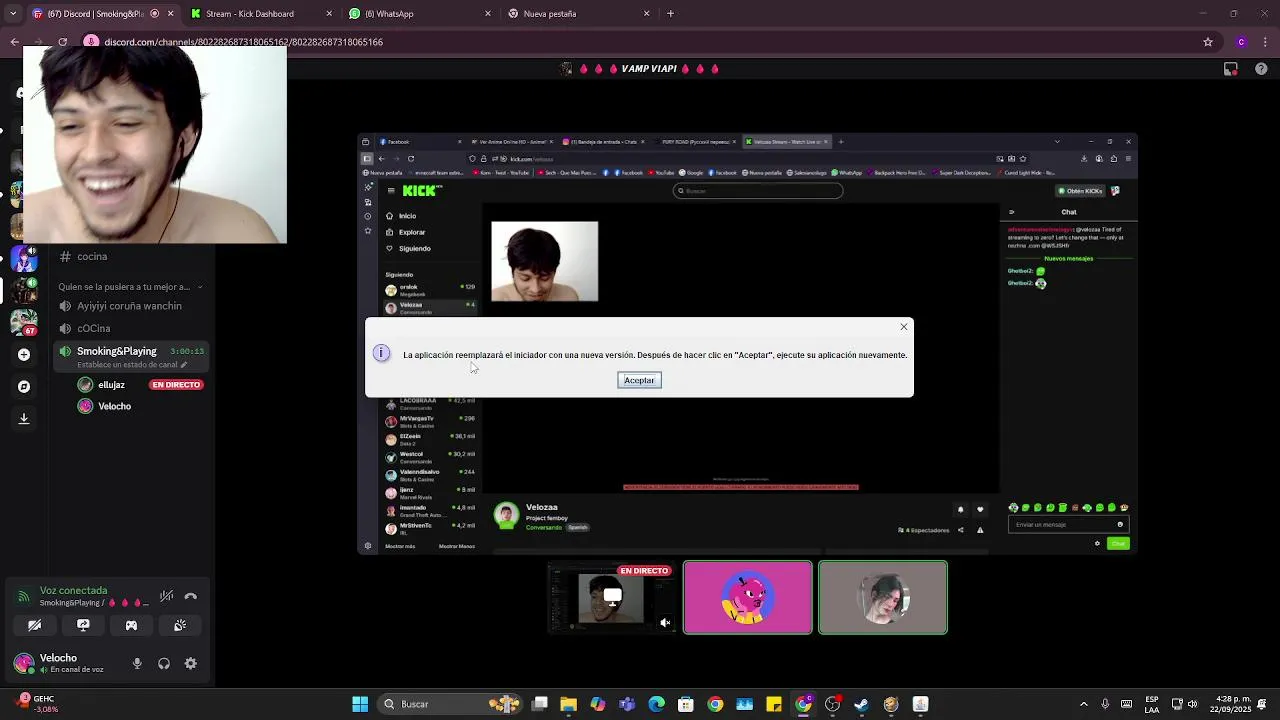The height and width of the screenshot is (720, 1280).
Task: Add a server with the plus icon
Action: pos(24,354)
